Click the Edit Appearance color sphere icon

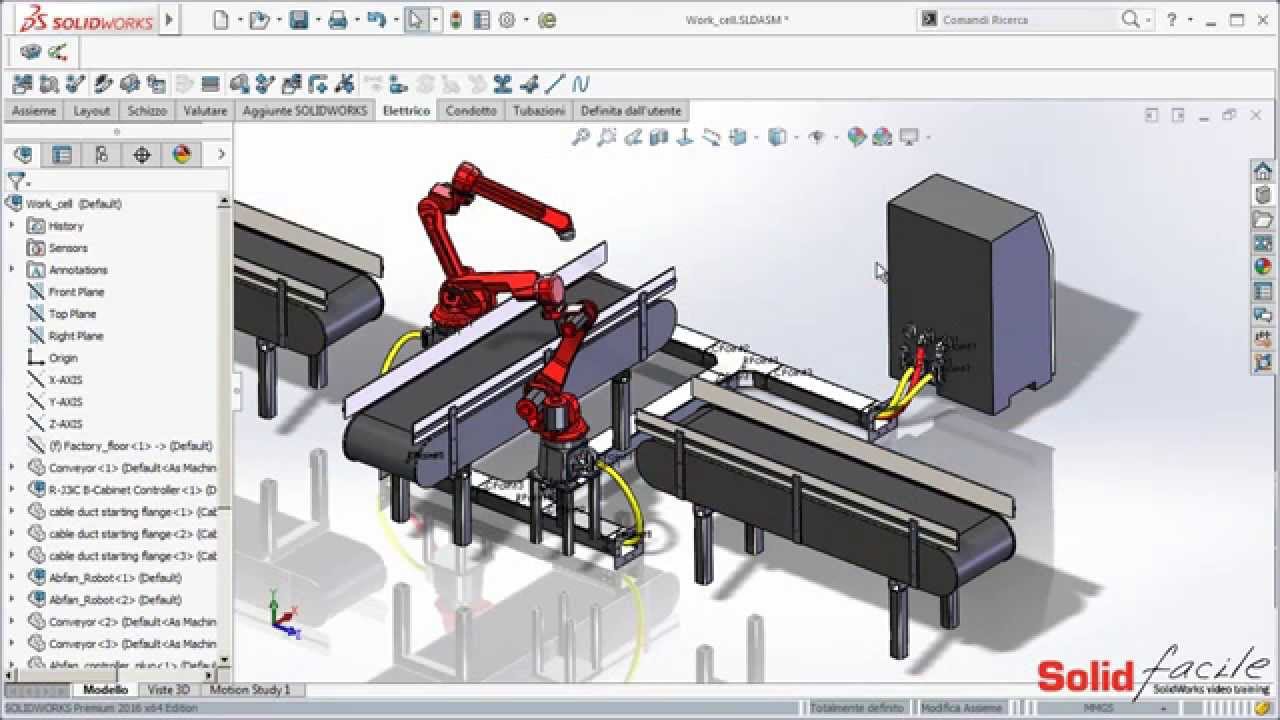coord(856,137)
